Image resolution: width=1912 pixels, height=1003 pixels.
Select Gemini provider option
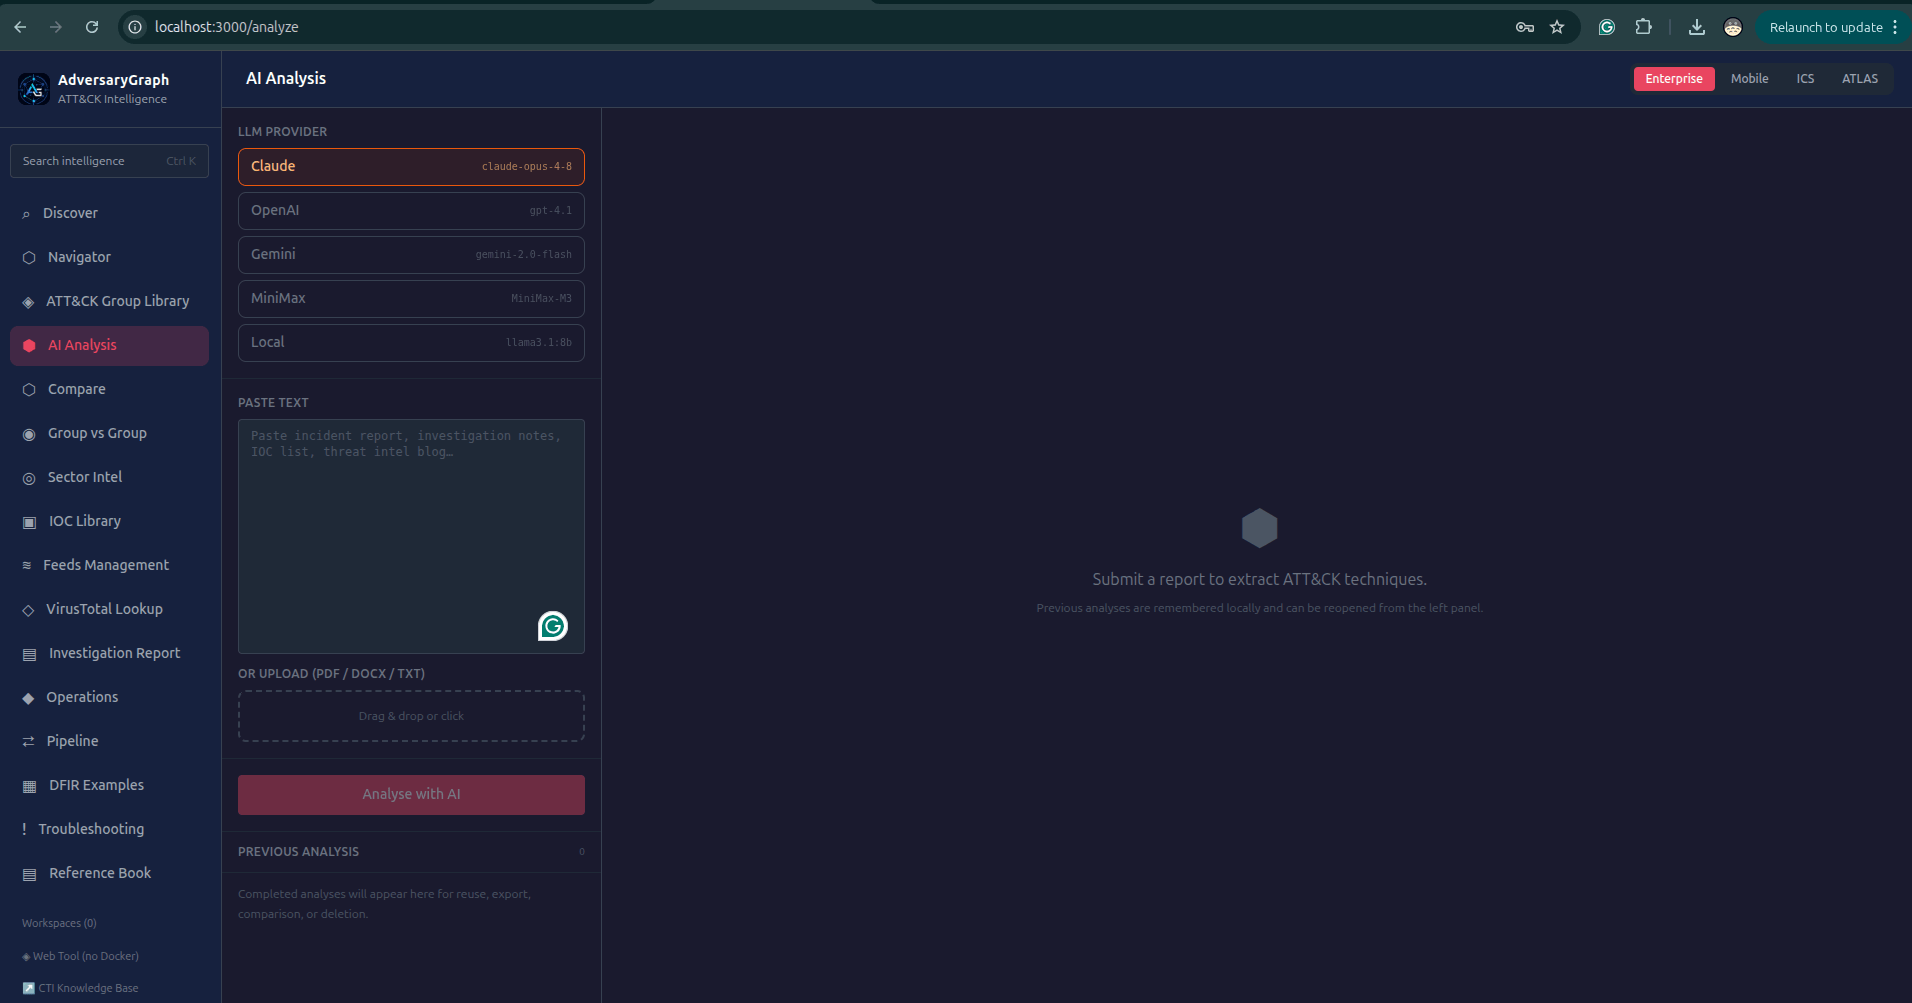[411, 255]
